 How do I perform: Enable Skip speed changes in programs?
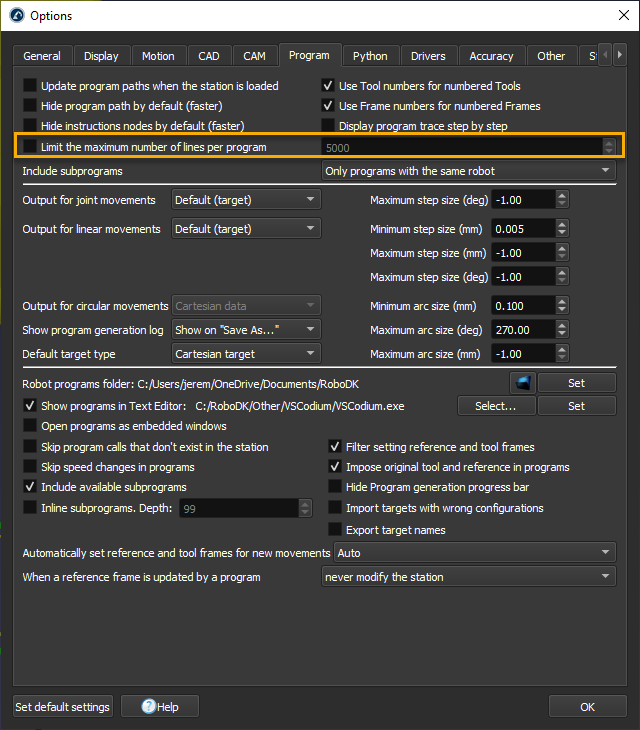coord(31,467)
